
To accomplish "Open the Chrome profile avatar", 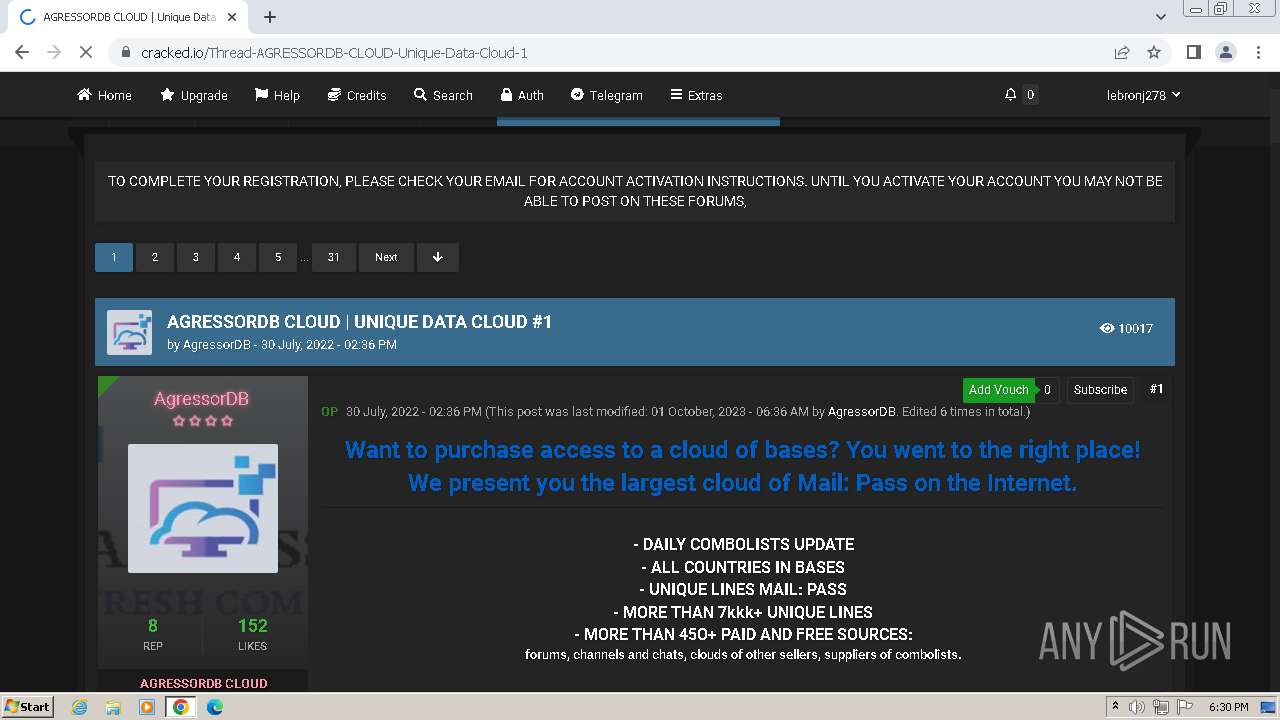I will [x=1225, y=52].
